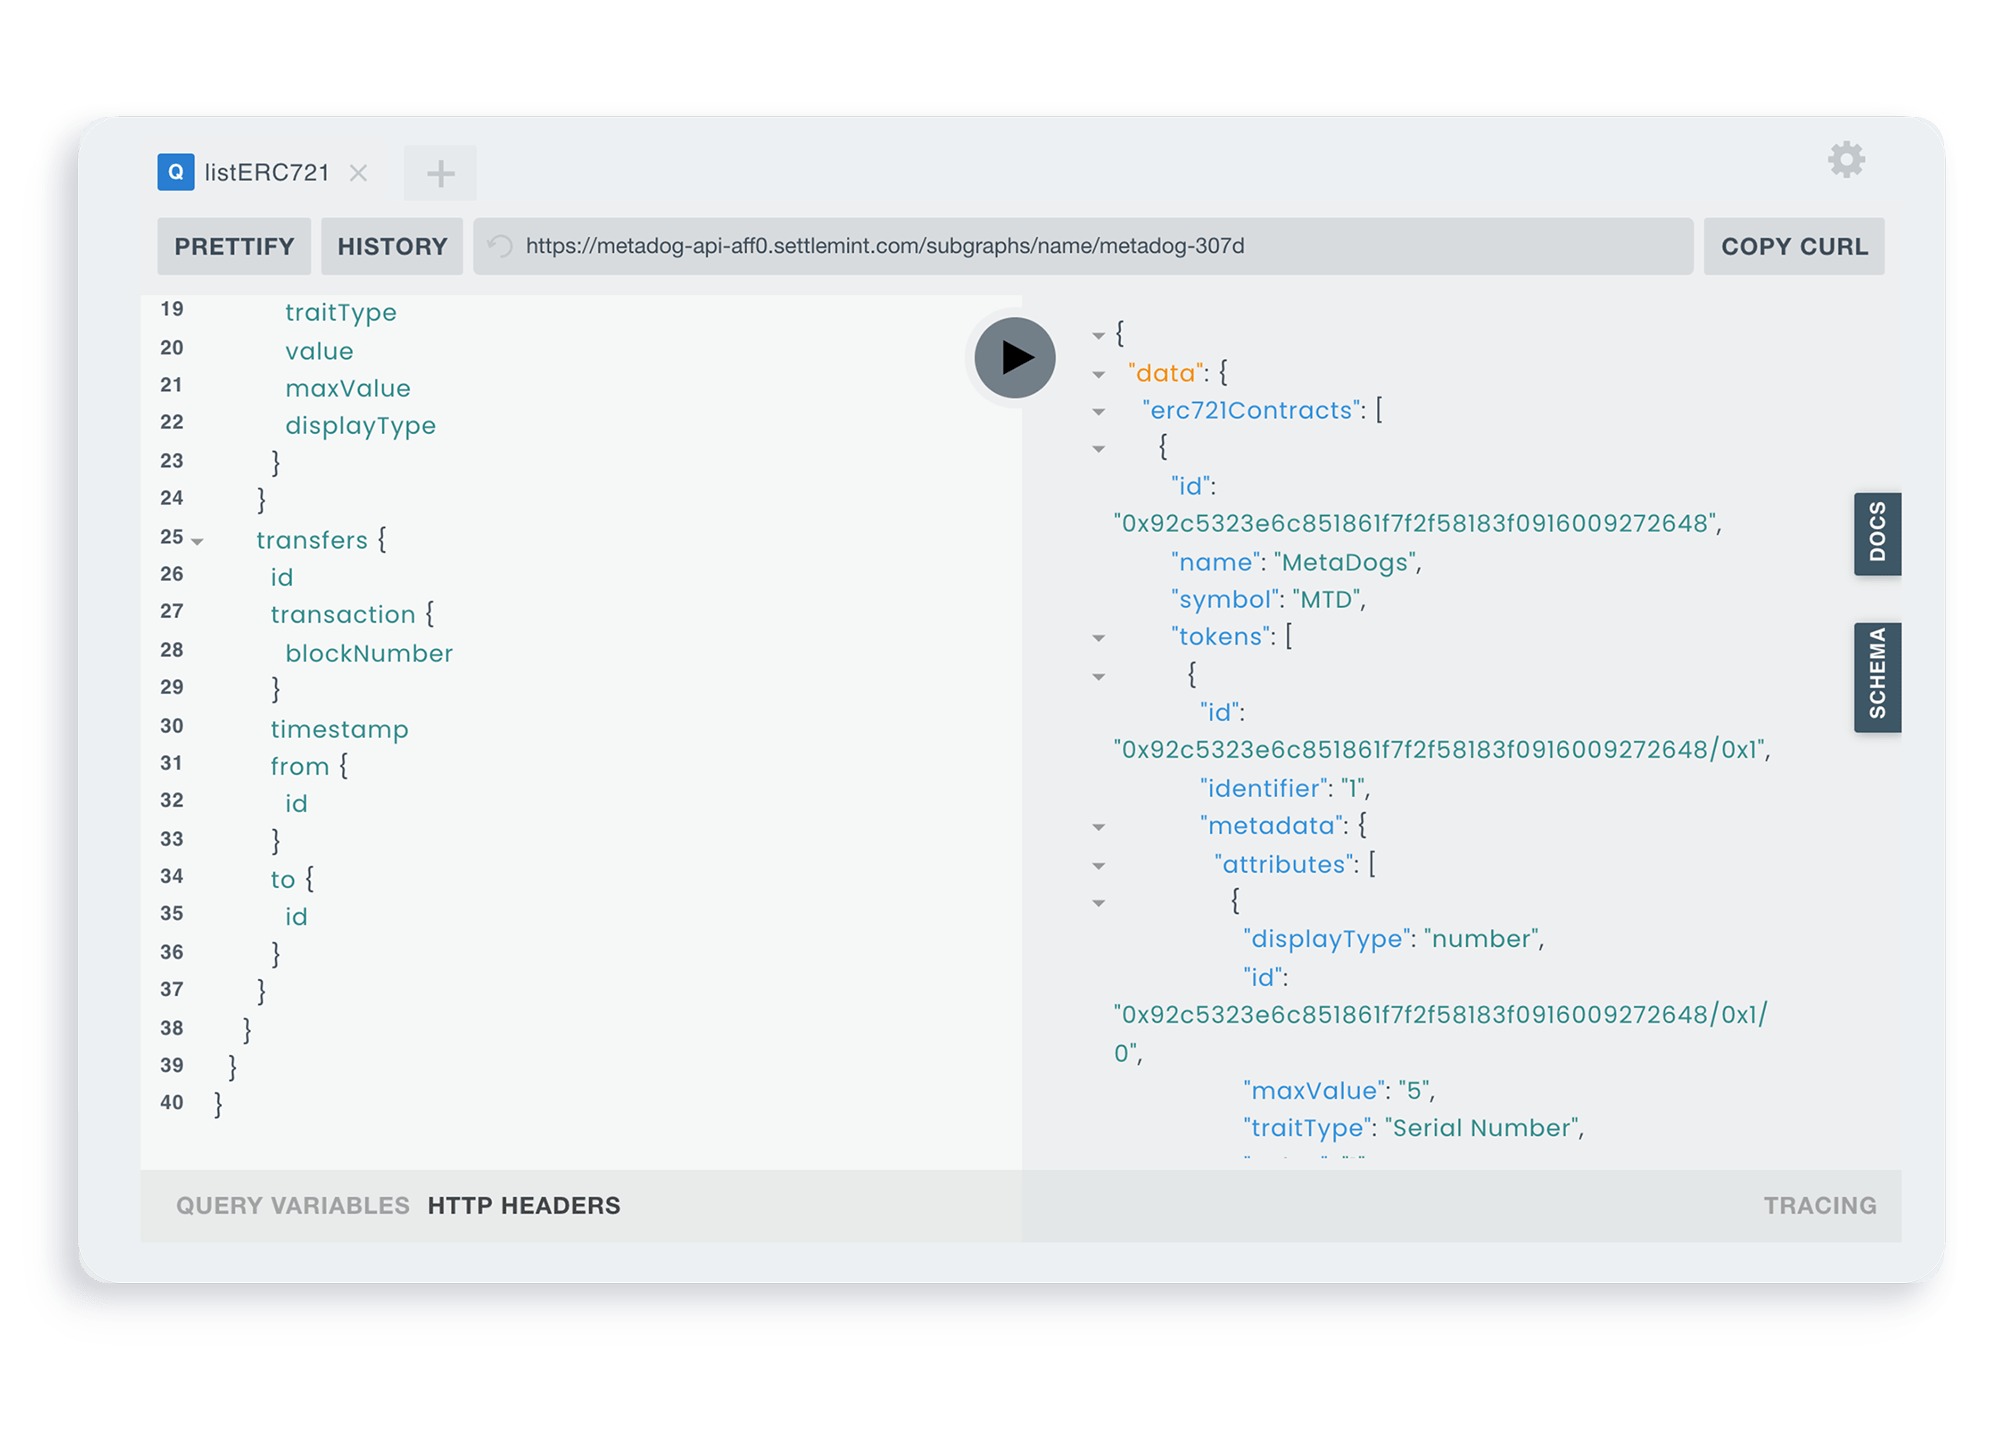Screen dimensions: 2000x1440
Task: Close the listERC721 tab
Action: point(358,173)
